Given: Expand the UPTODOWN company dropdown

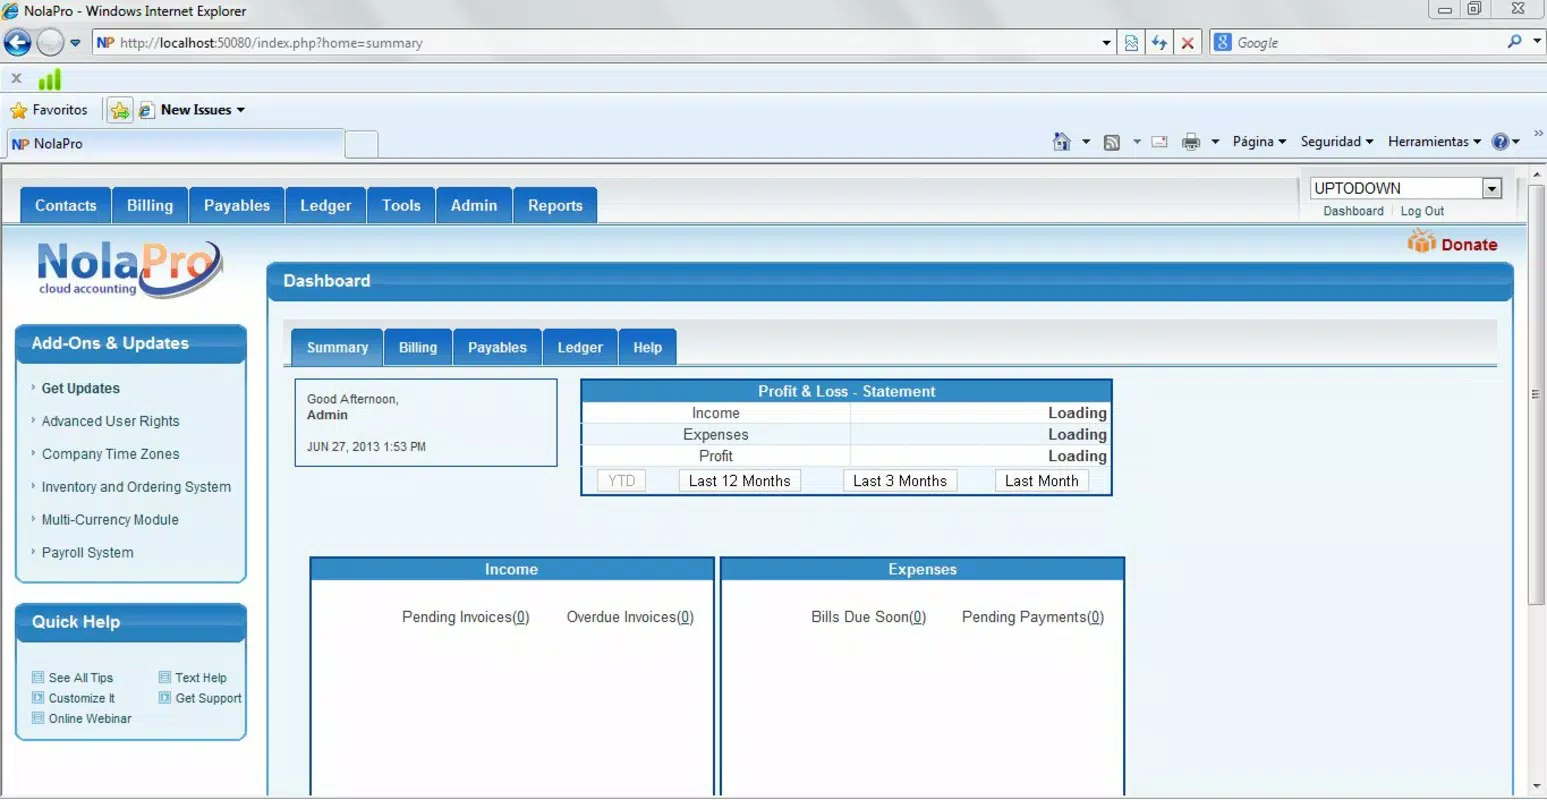Looking at the screenshot, I should [1492, 188].
